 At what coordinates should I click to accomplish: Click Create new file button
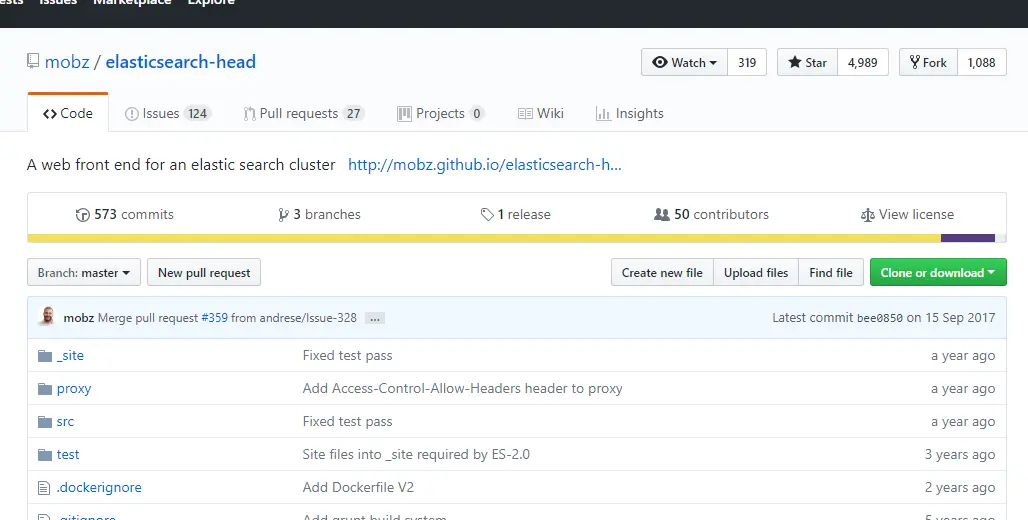pos(662,273)
